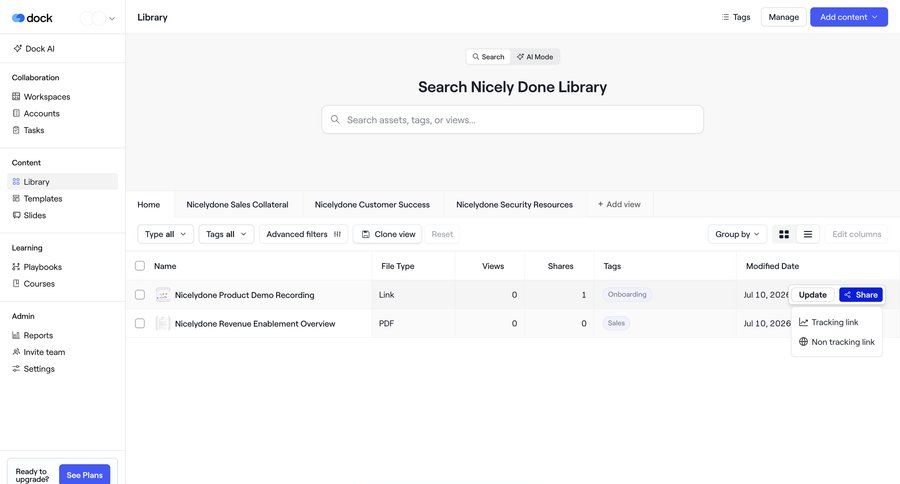Screen dimensions: 900x484
Task: Open the Nicelydone Security Resources tab
Action: point(514,204)
